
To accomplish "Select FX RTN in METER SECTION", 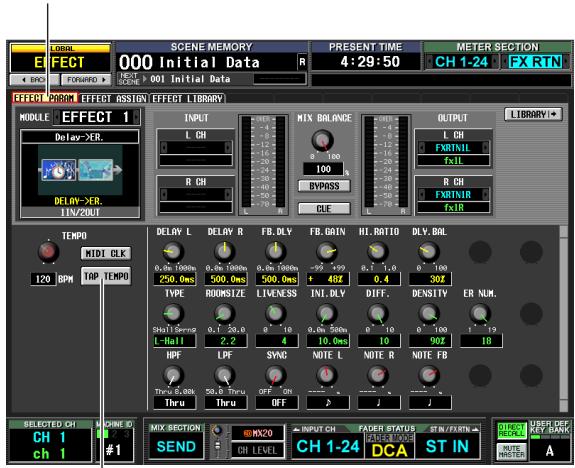I will coord(536,62).
